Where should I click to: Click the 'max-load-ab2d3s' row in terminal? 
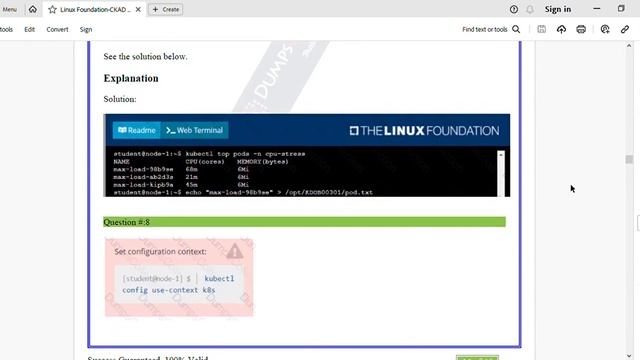[x=181, y=177]
